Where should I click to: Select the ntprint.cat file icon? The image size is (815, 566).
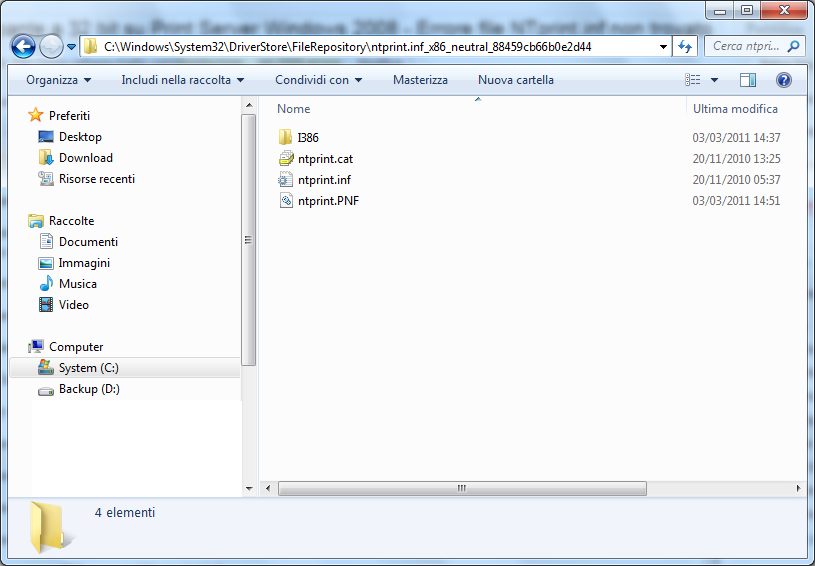coord(286,159)
